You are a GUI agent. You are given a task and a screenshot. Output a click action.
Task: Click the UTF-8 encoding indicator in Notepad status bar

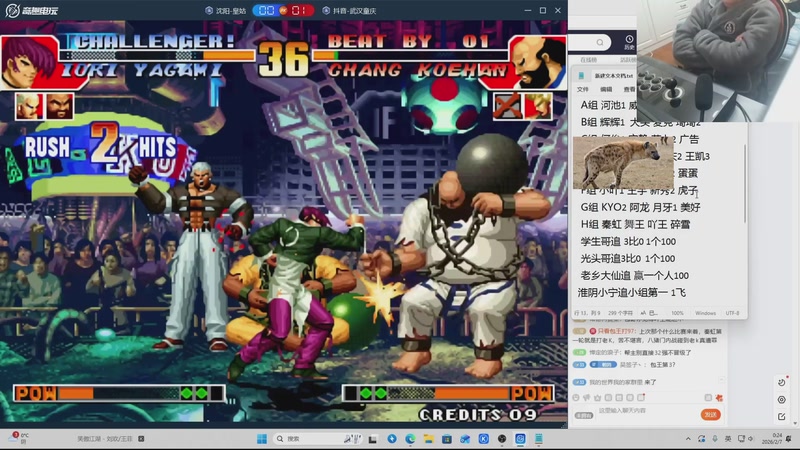pyautogui.click(x=732, y=313)
